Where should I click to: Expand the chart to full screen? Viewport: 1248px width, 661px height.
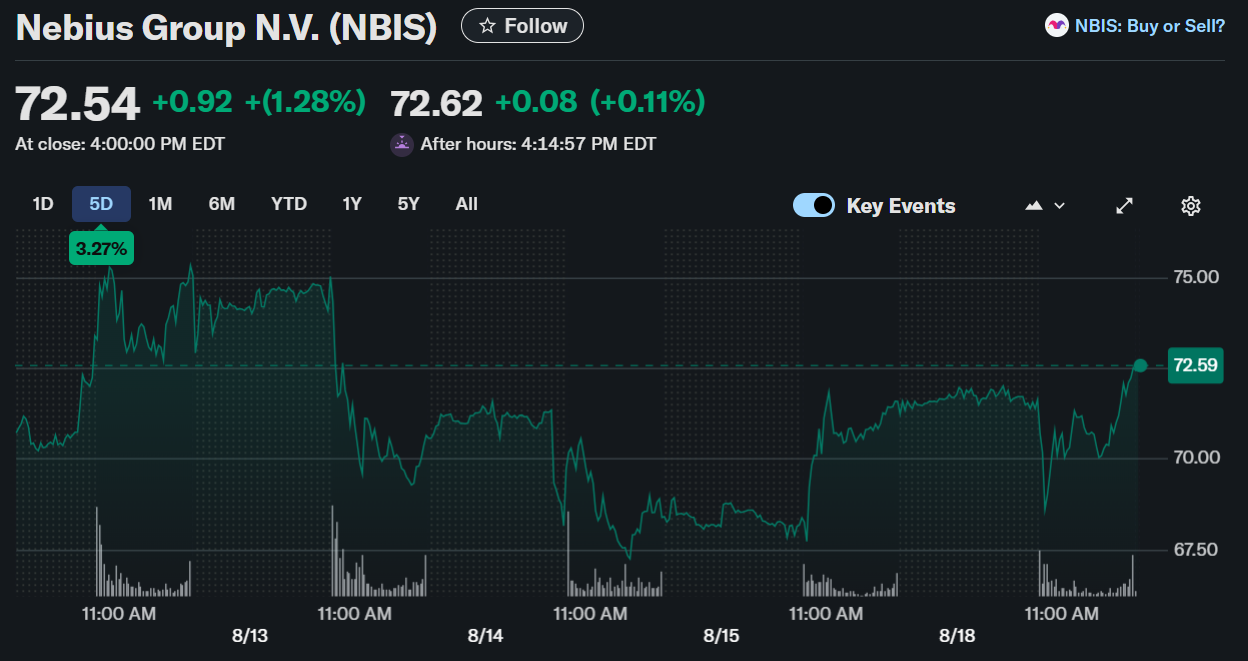1124,205
